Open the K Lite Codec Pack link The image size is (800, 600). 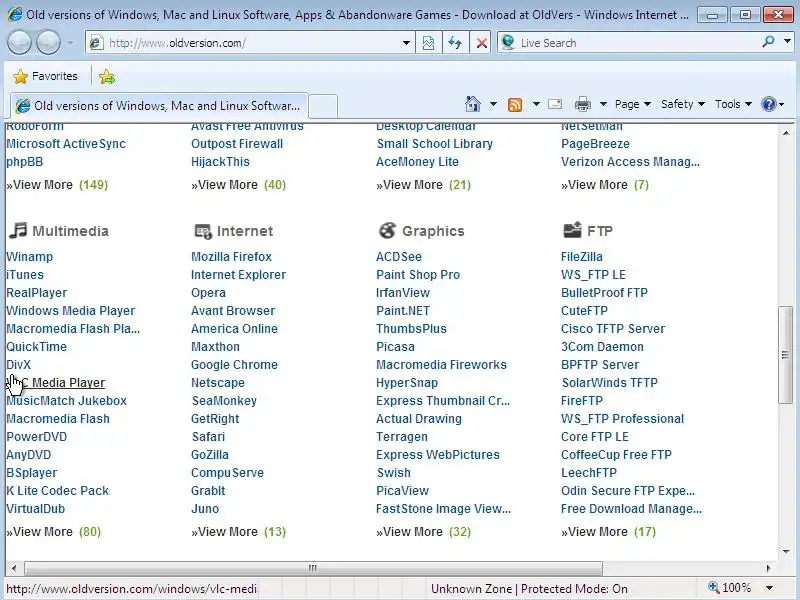click(x=57, y=491)
